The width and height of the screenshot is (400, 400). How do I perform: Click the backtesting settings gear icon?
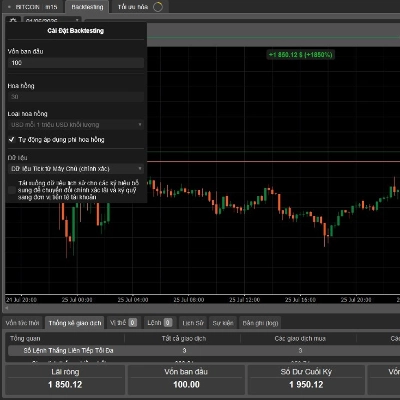[13, 20]
